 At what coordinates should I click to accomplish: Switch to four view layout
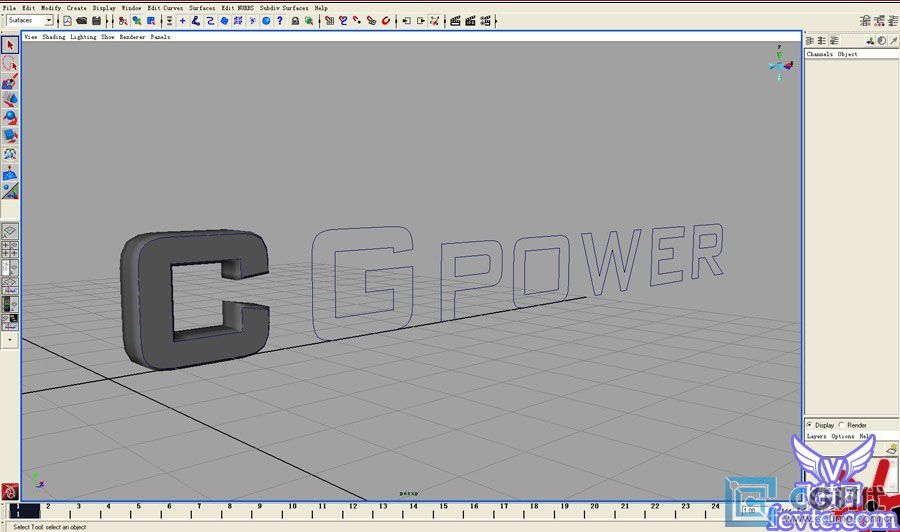point(10,250)
